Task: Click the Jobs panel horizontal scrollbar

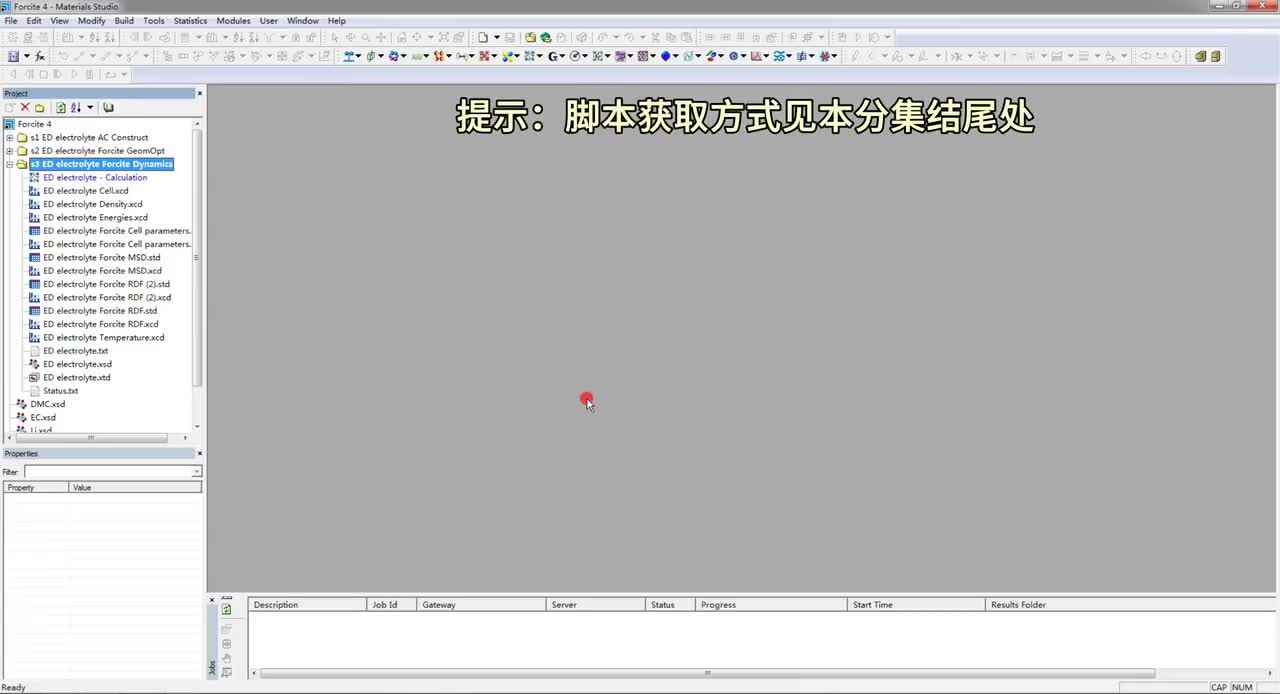Action: coord(708,673)
